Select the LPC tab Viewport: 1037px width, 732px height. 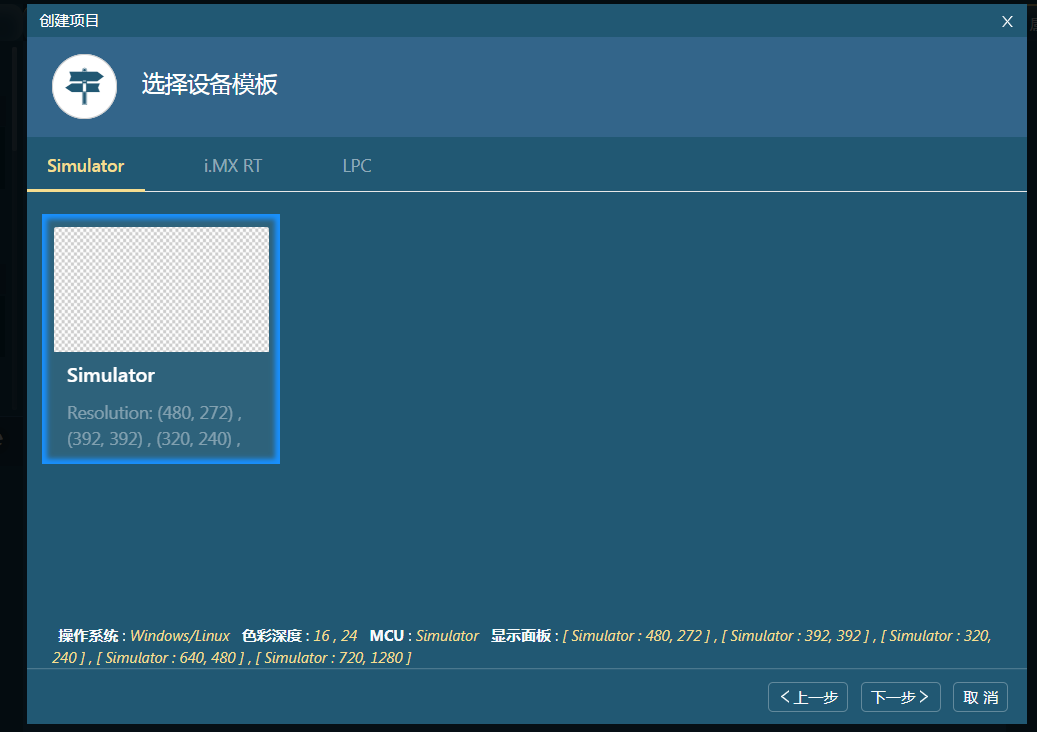tap(357, 166)
